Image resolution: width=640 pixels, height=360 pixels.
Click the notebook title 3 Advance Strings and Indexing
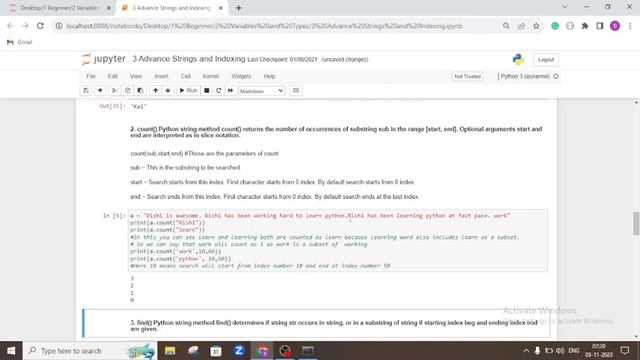tap(189, 59)
